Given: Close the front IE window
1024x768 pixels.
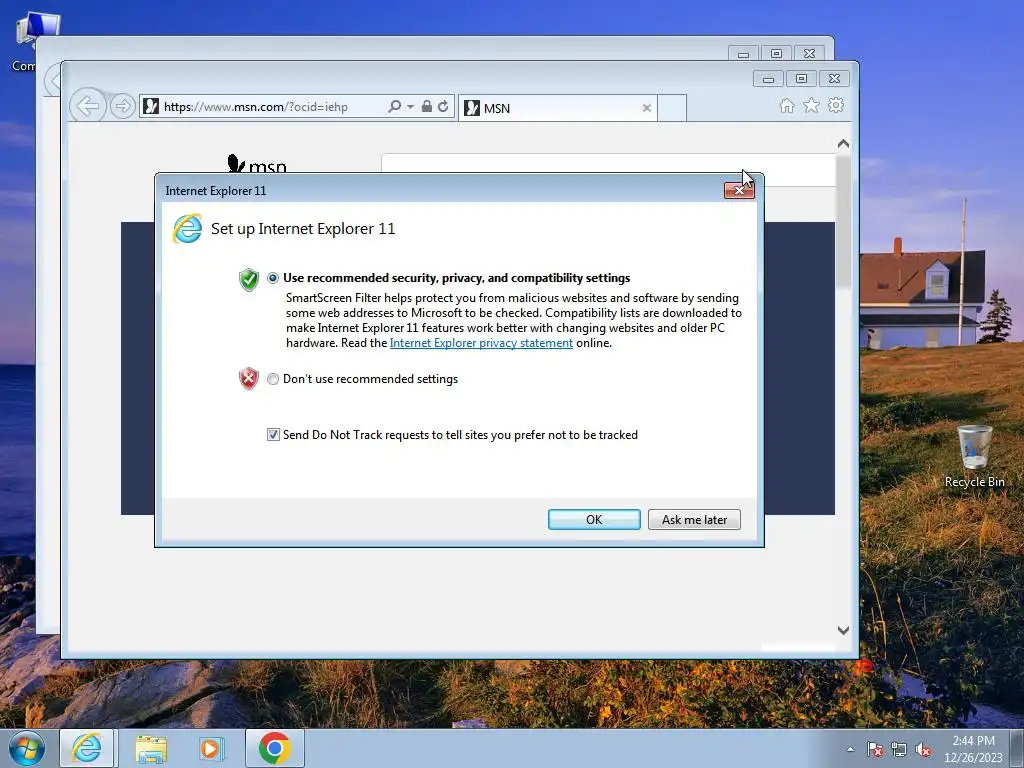Looking at the screenshot, I should (835, 79).
